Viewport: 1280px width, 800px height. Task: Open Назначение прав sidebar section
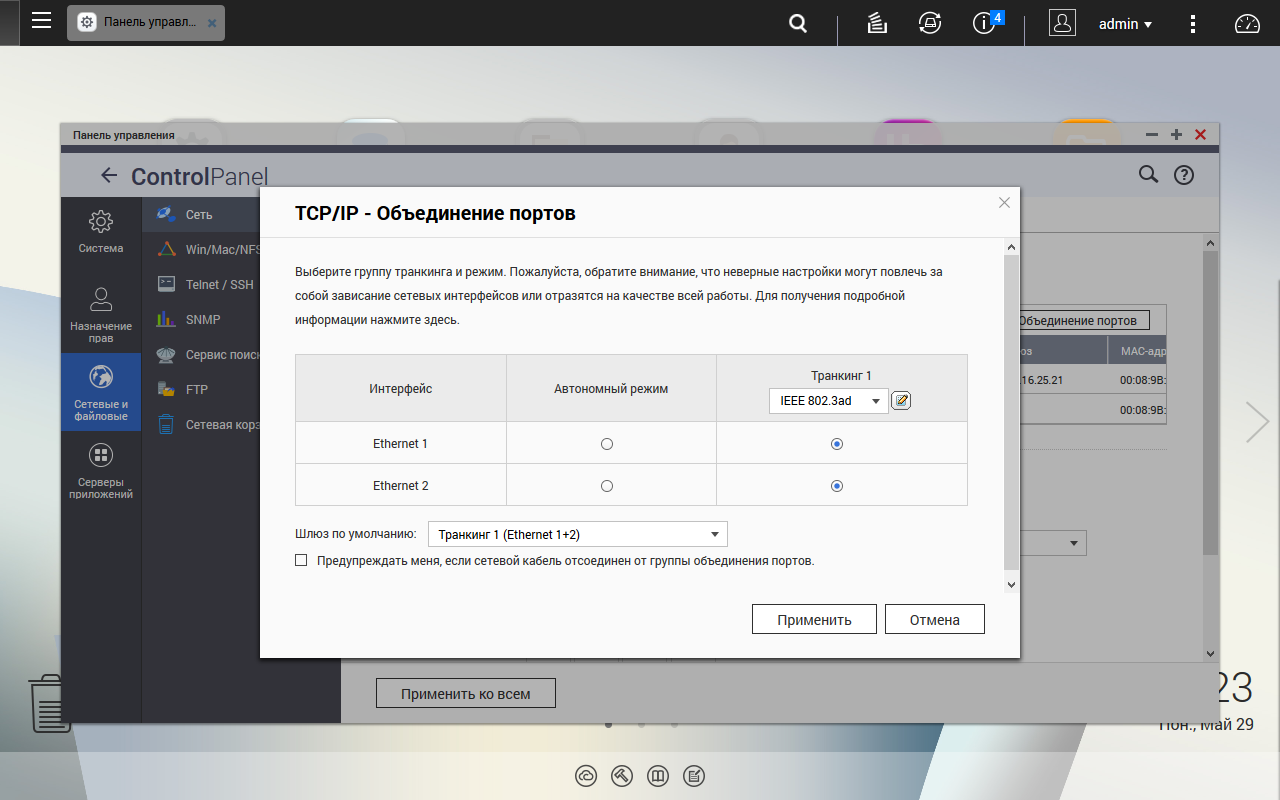pos(101,314)
